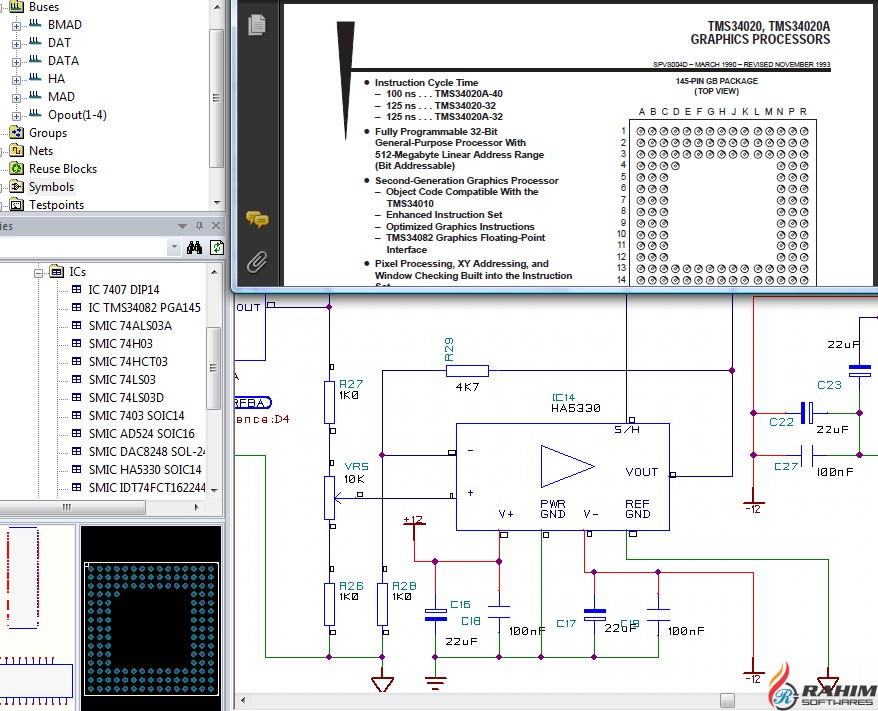The image size is (878, 711).
Task: Select IC TMS34082 PGA145 in library
Action: click(x=143, y=308)
